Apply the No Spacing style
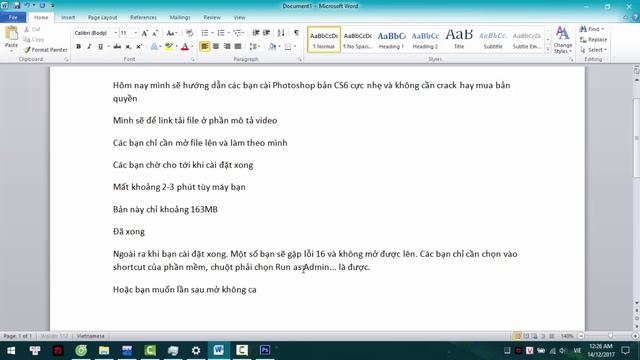The width and height of the screenshot is (640, 360). point(358,40)
